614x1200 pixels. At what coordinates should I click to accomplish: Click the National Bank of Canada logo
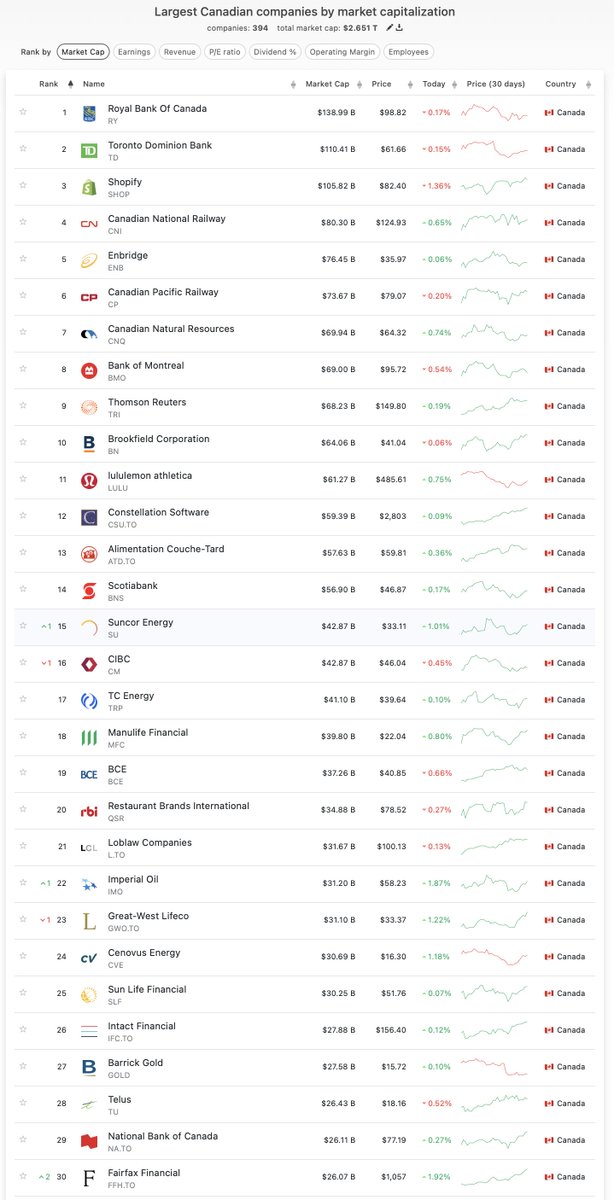pos(88,1141)
